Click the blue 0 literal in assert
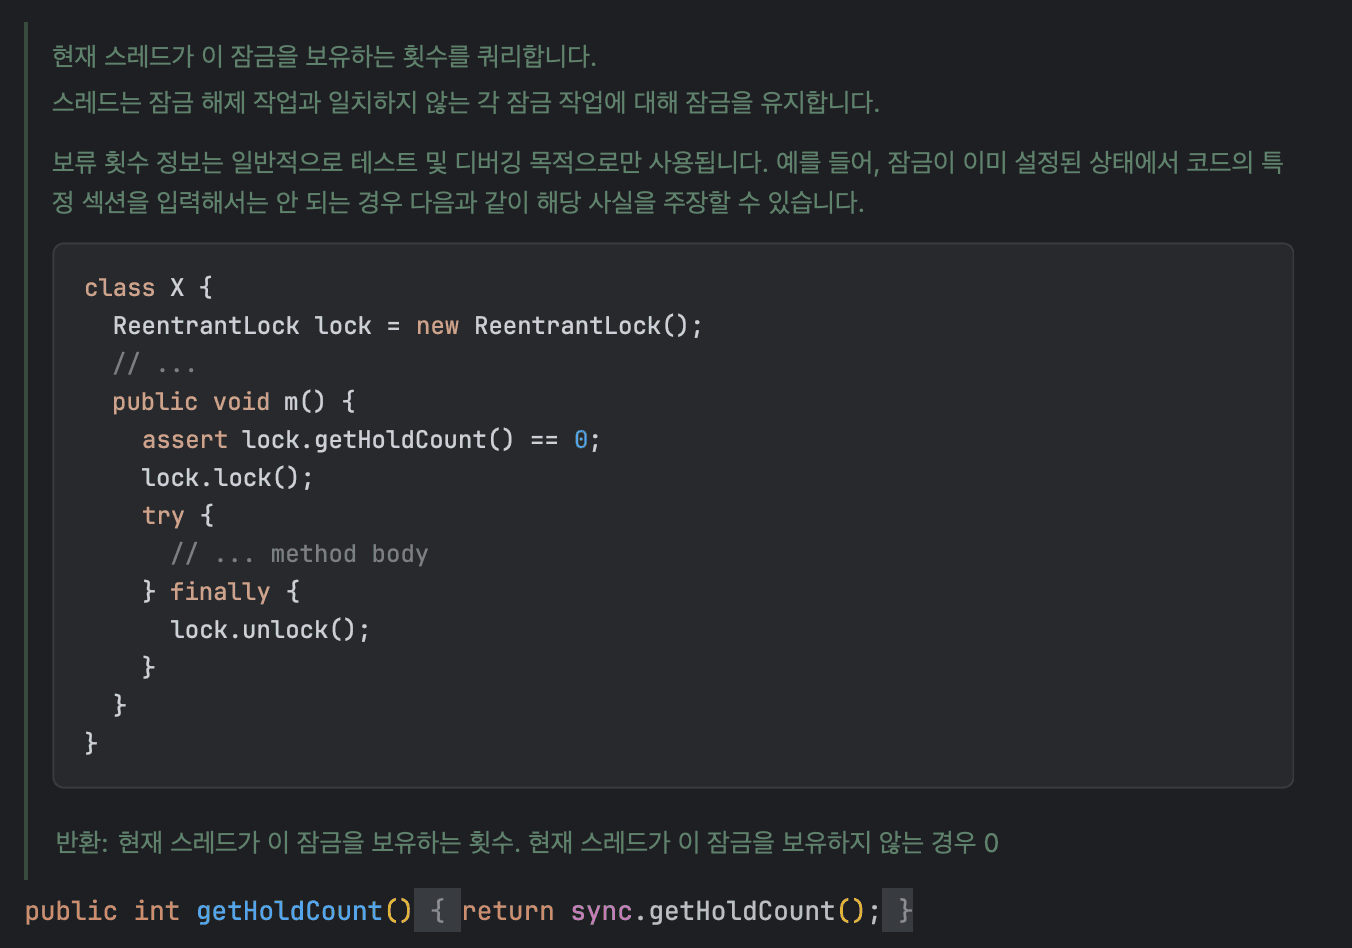The width and height of the screenshot is (1352, 948). [x=581, y=440]
